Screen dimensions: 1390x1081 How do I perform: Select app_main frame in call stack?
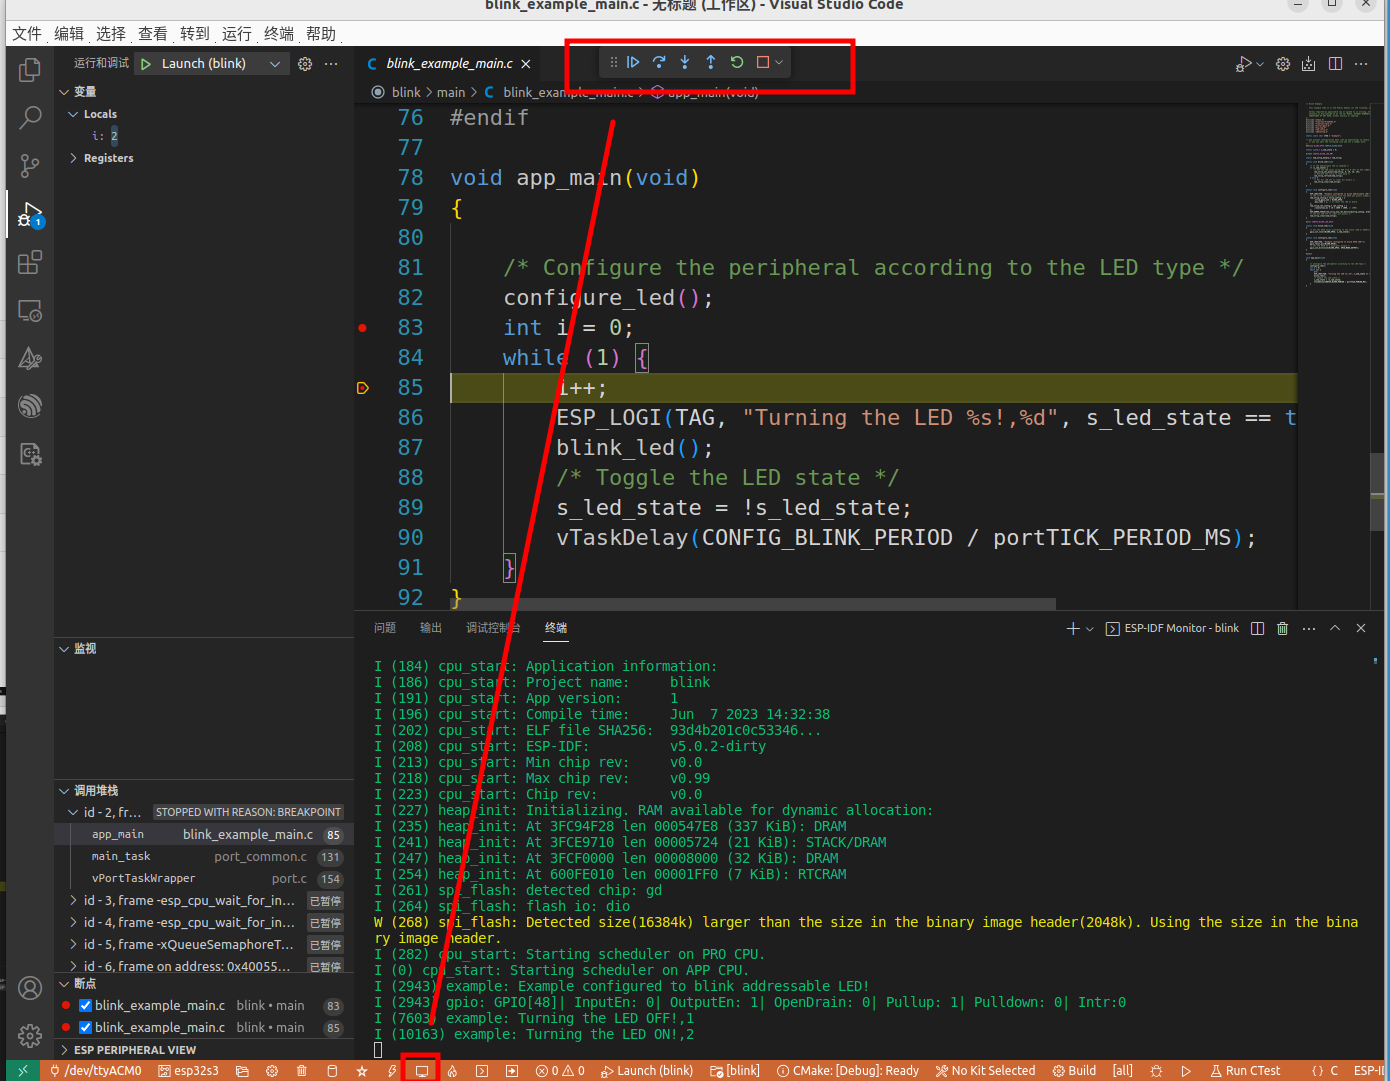click(x=204, y=834)
